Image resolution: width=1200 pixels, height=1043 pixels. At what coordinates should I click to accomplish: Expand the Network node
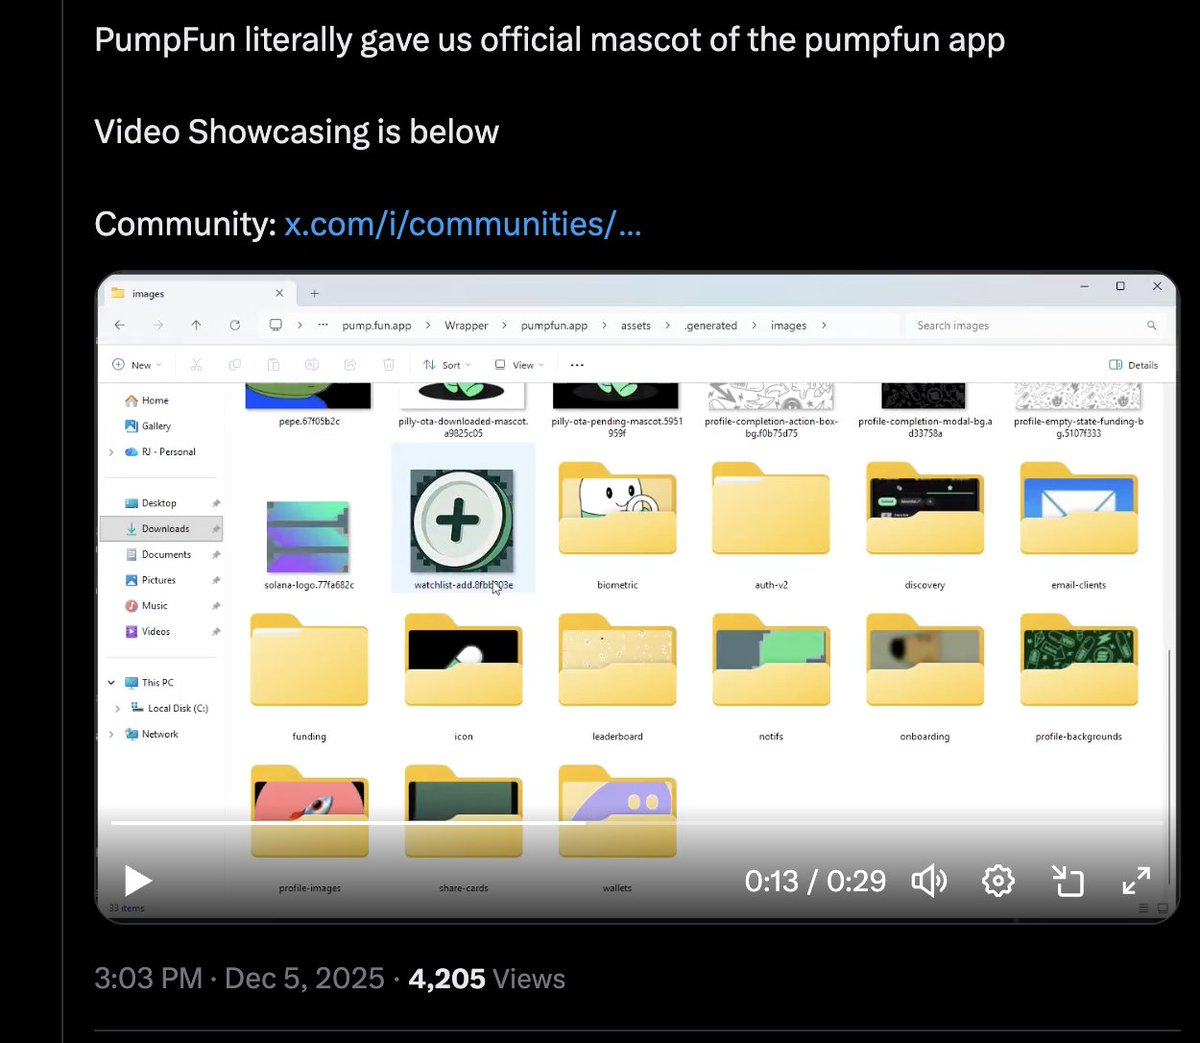pyautogui.click(x=111, y=734)
